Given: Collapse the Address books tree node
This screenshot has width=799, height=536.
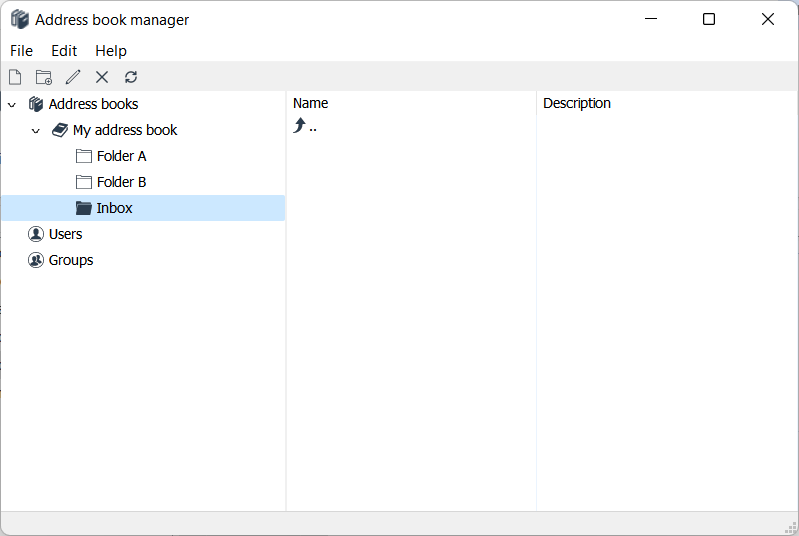Looking at the screenshot, I should 12,105.
